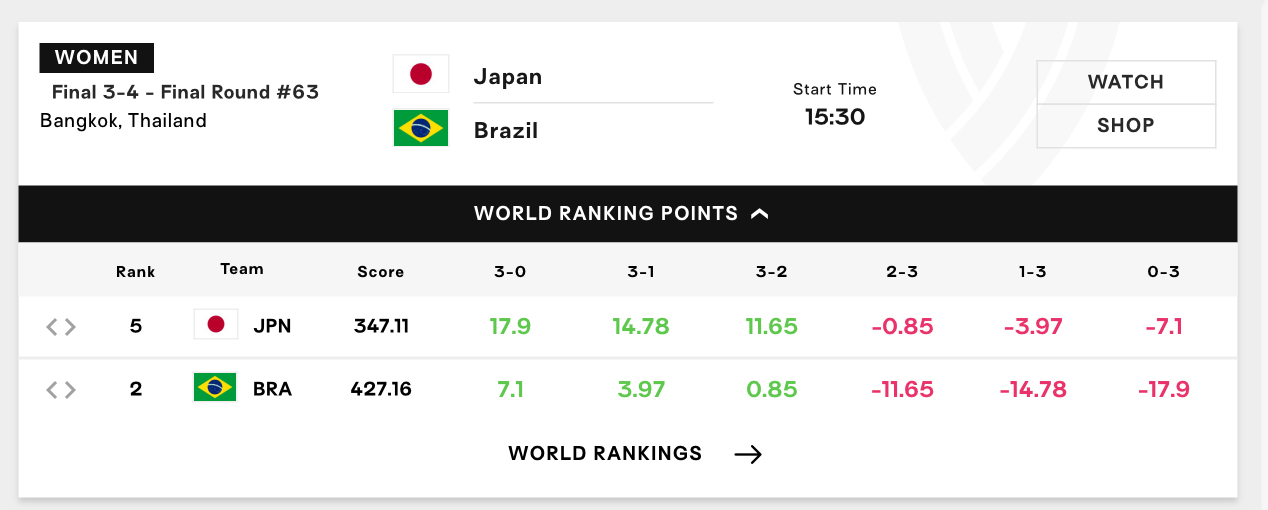Collapse the World Ranking Points header bar
This screenshot has height=510, width=1268.
tap(628, 213)
